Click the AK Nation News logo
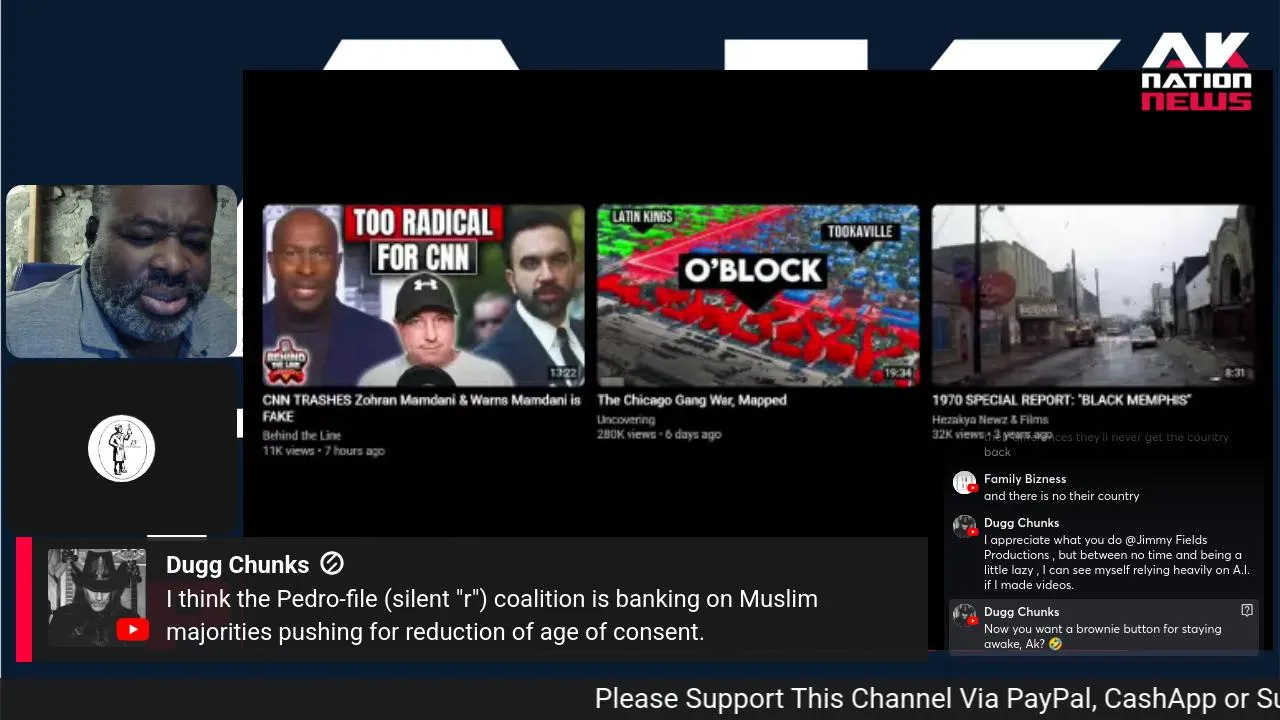 tap(1196, 72)
